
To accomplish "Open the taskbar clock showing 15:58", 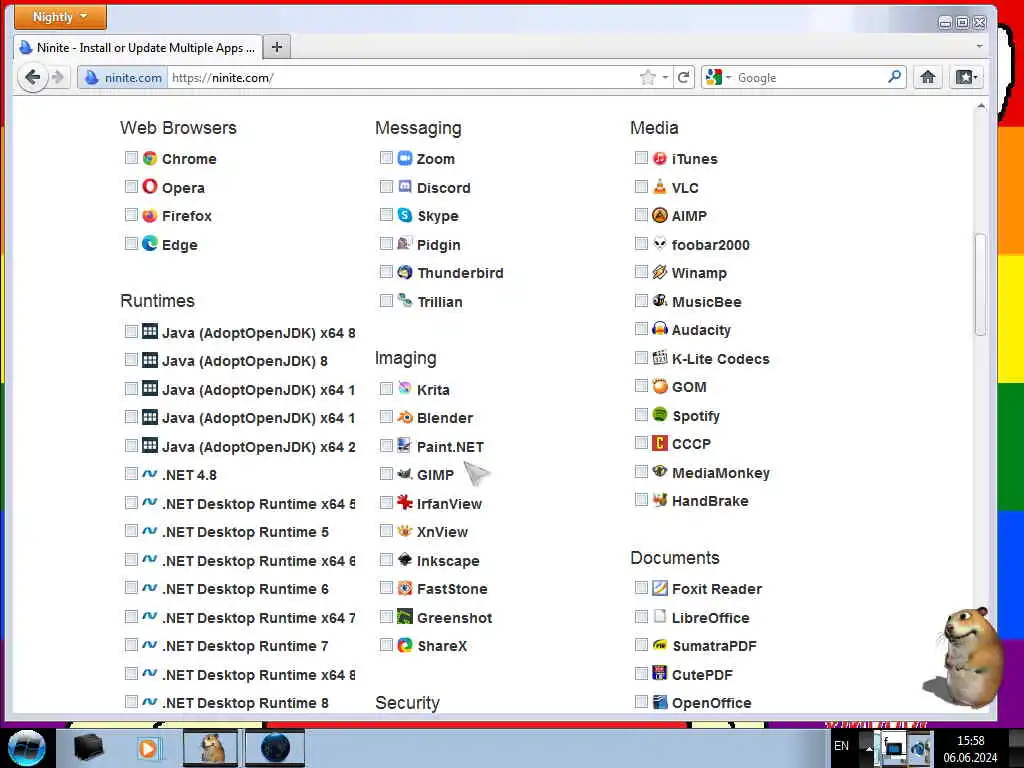I will pyautogui.click(x=970, y=748).
